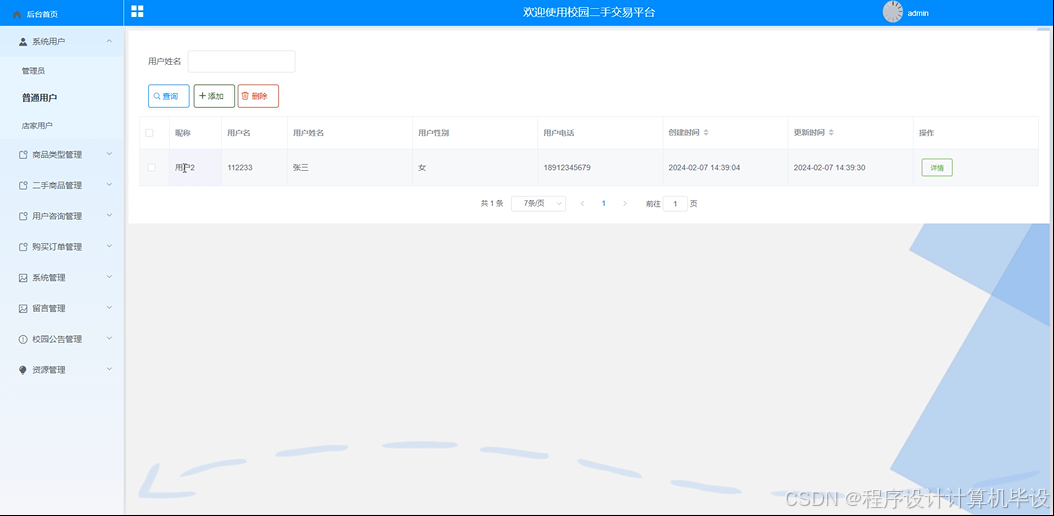Select 管理员 submenu item
The image size is (1054, 516).
34,71
